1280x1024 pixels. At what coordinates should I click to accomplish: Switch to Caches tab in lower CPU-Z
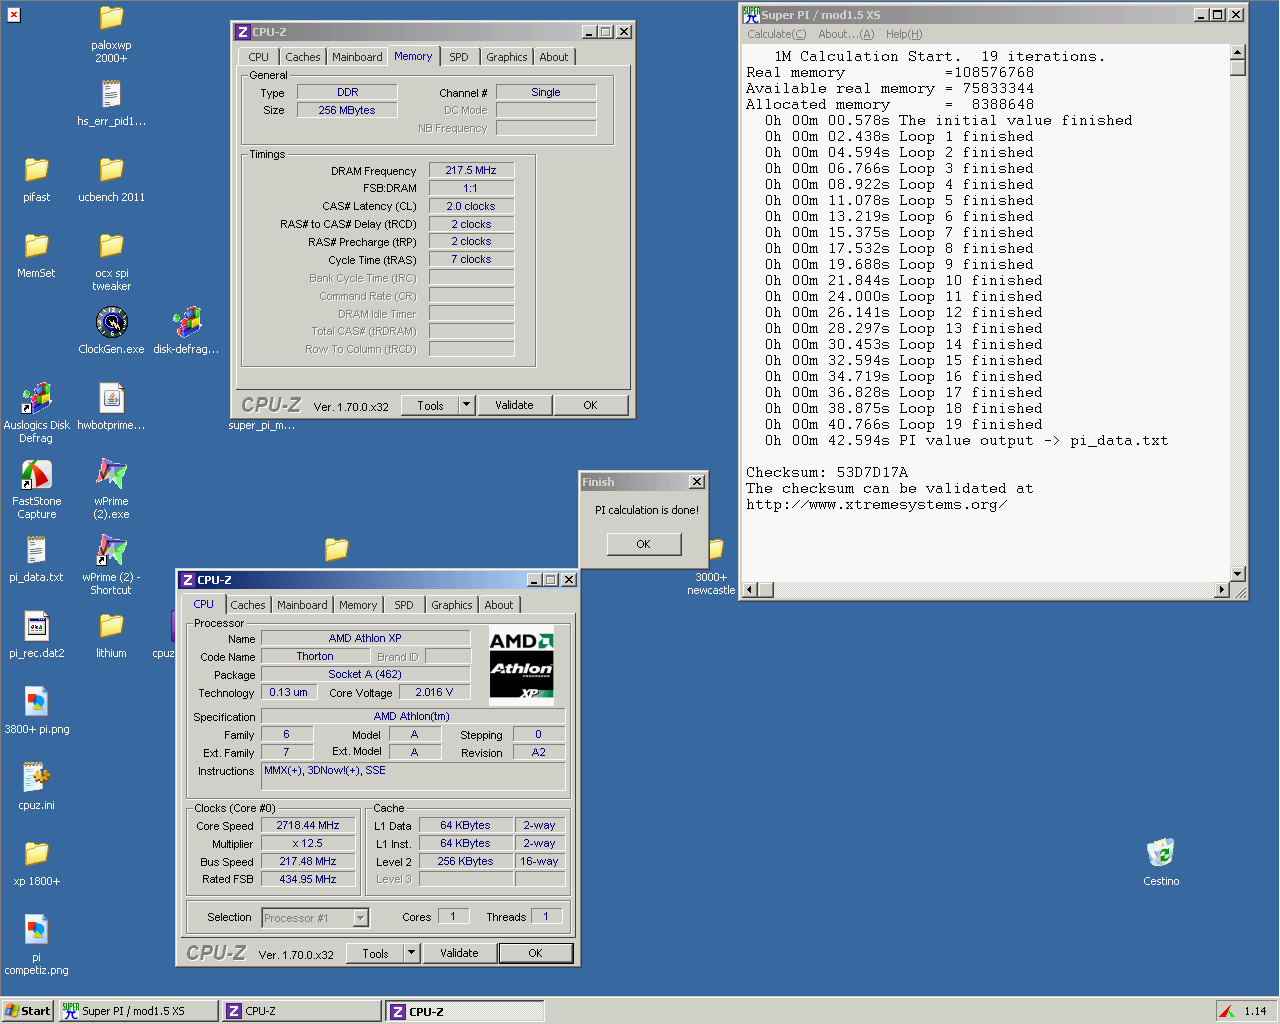248,605
